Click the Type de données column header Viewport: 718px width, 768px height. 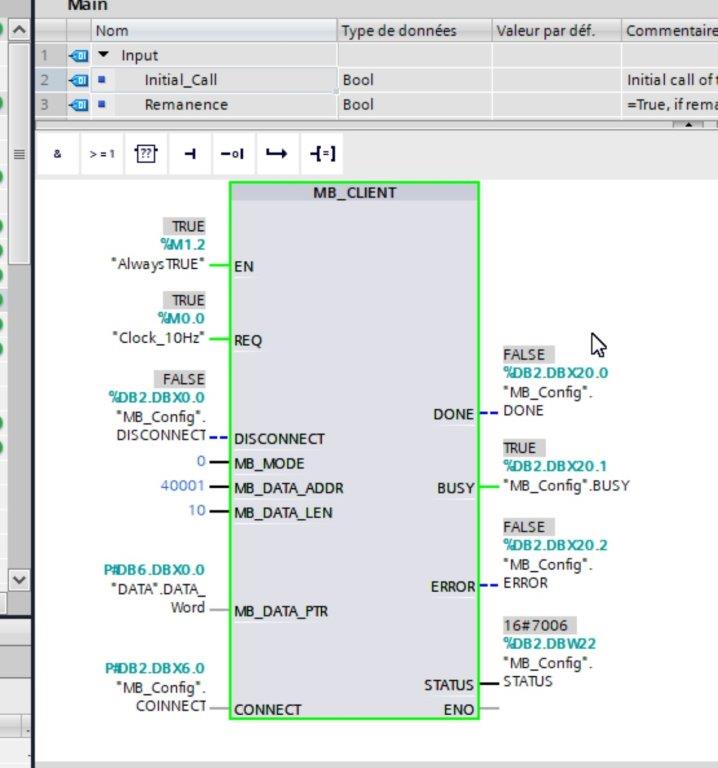(414, 31)
